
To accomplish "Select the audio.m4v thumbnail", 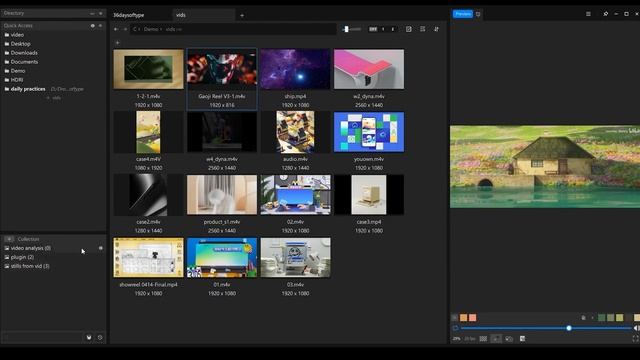I will [296, 132].
